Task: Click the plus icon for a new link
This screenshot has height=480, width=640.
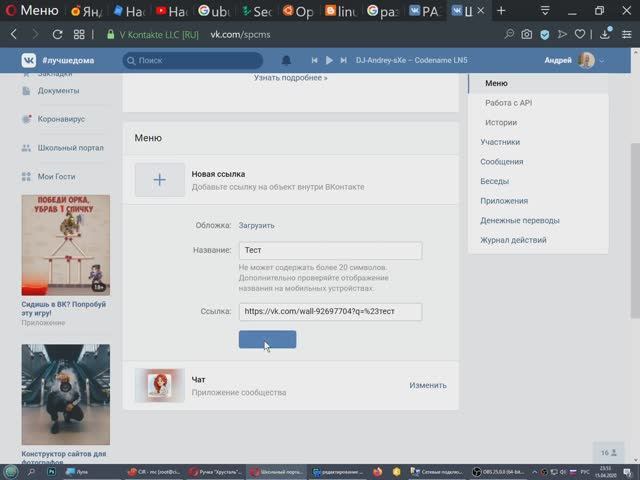Action: coord(160,180)
